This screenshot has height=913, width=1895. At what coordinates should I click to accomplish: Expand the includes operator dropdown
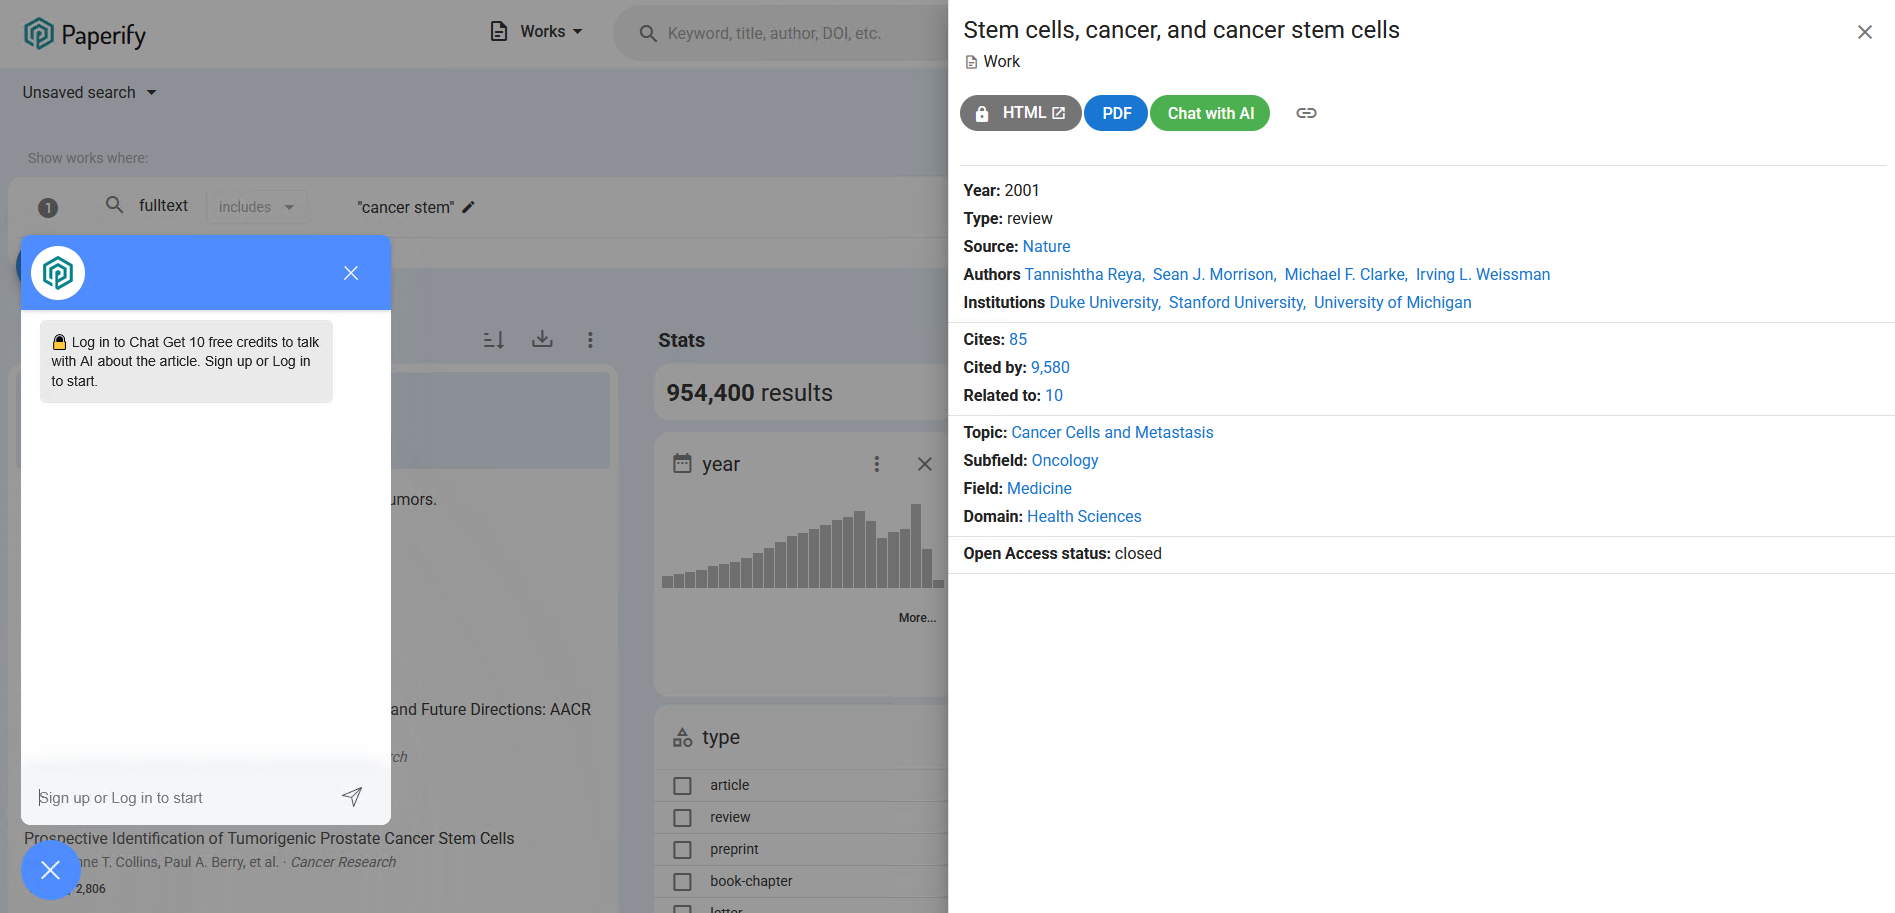[257, 207]
